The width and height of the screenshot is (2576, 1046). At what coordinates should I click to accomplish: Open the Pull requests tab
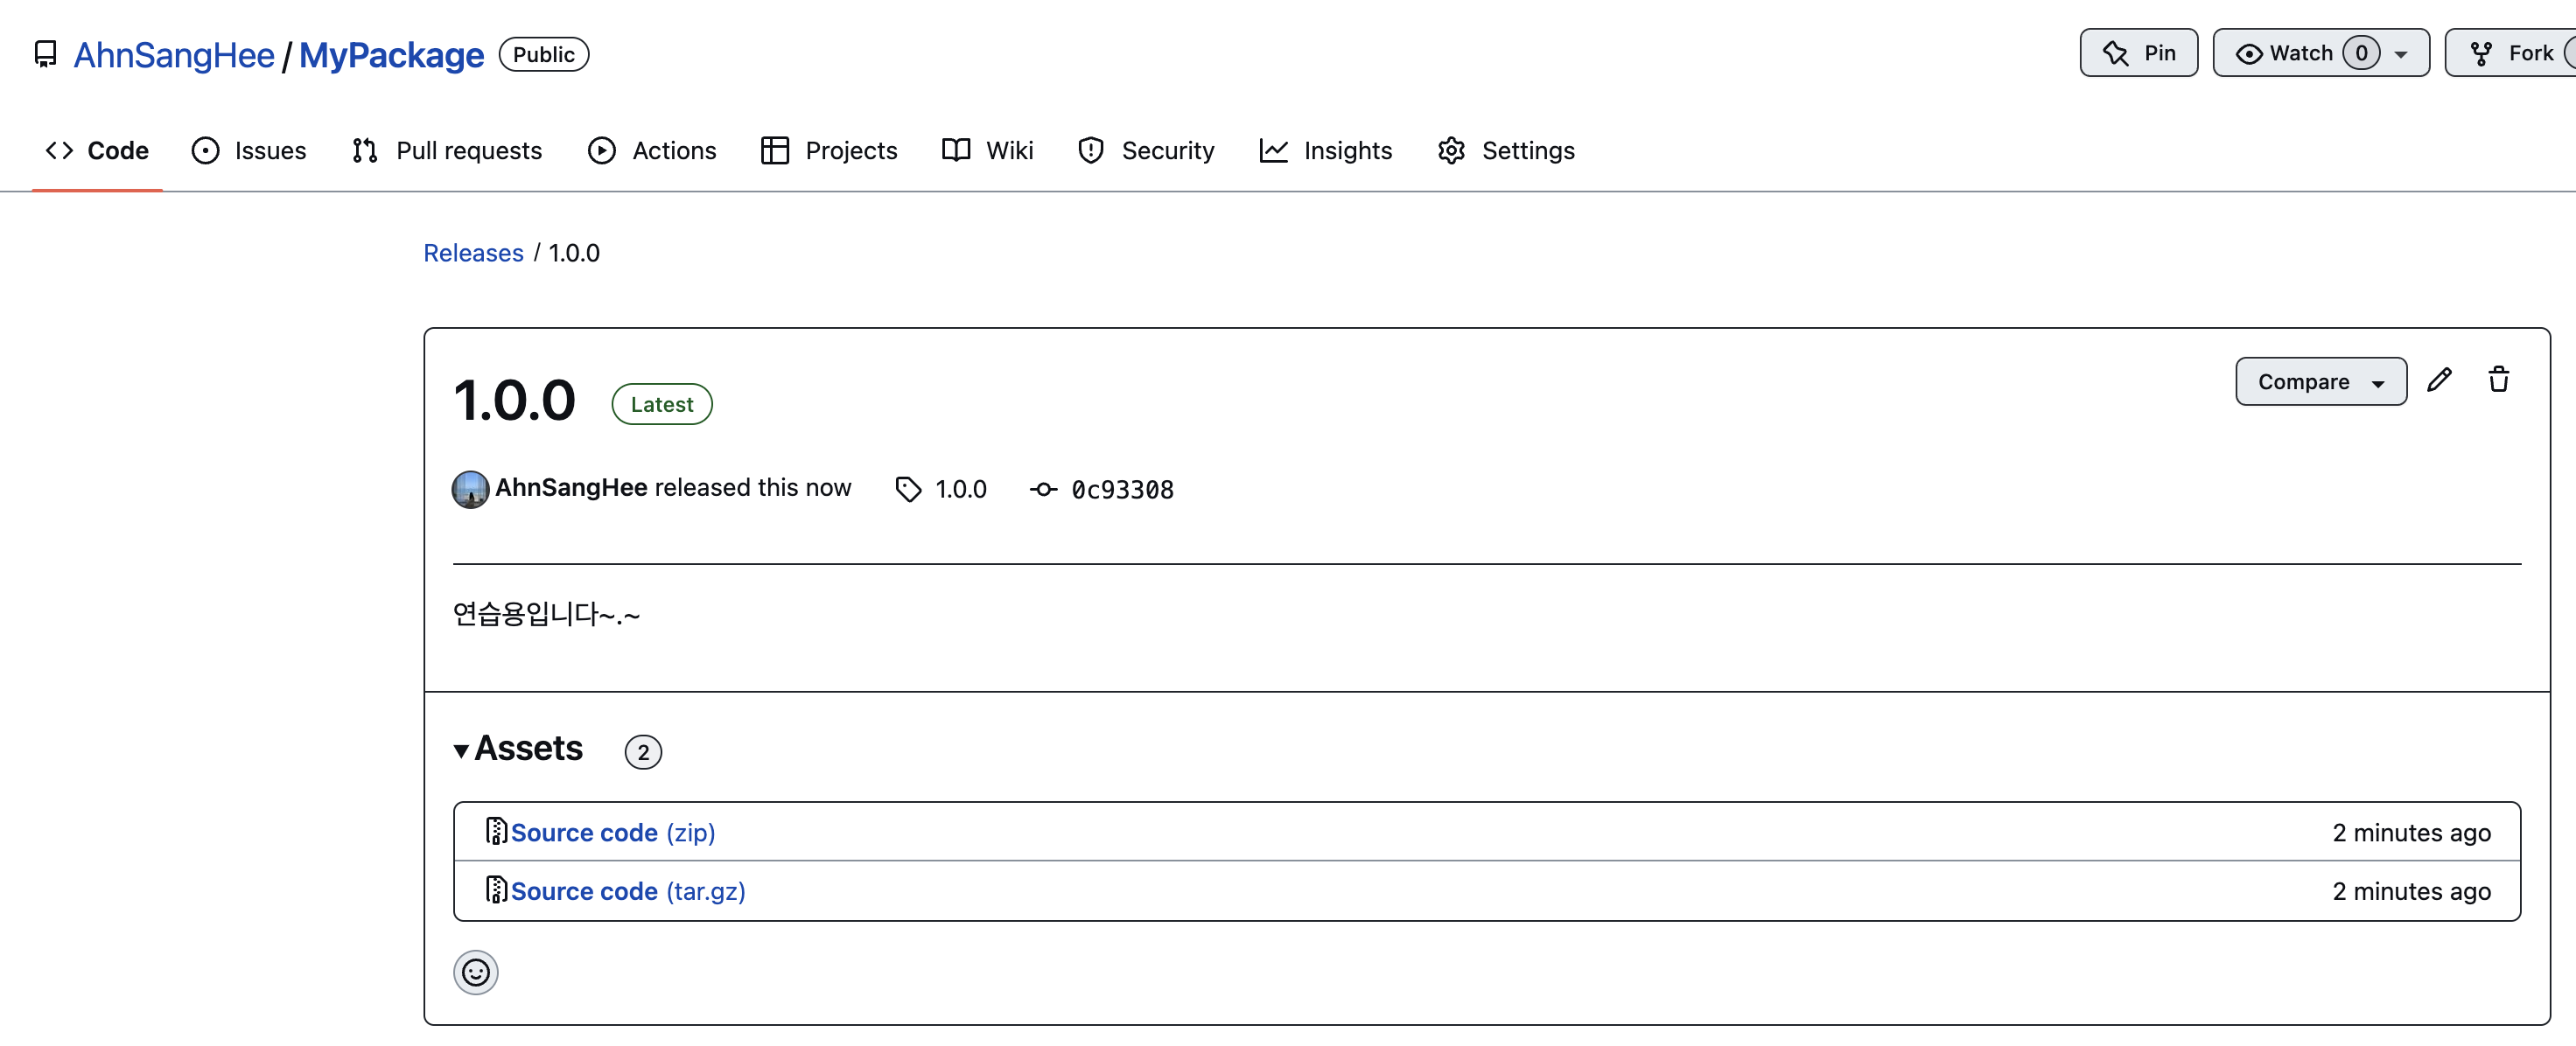447,150
